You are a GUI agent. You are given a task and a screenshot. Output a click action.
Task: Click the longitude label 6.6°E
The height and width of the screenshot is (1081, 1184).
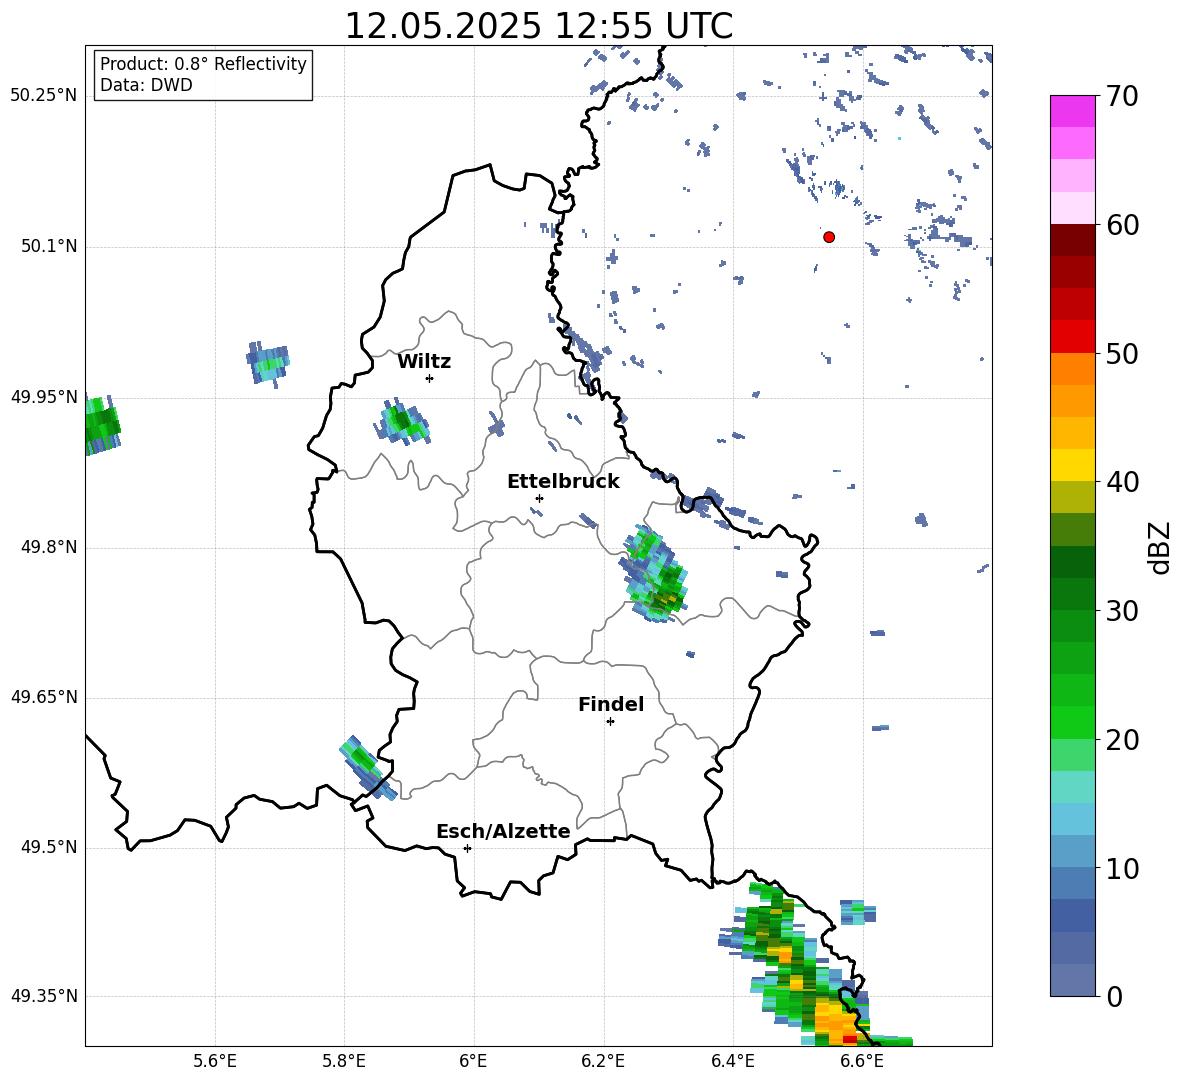(862, 1061)
